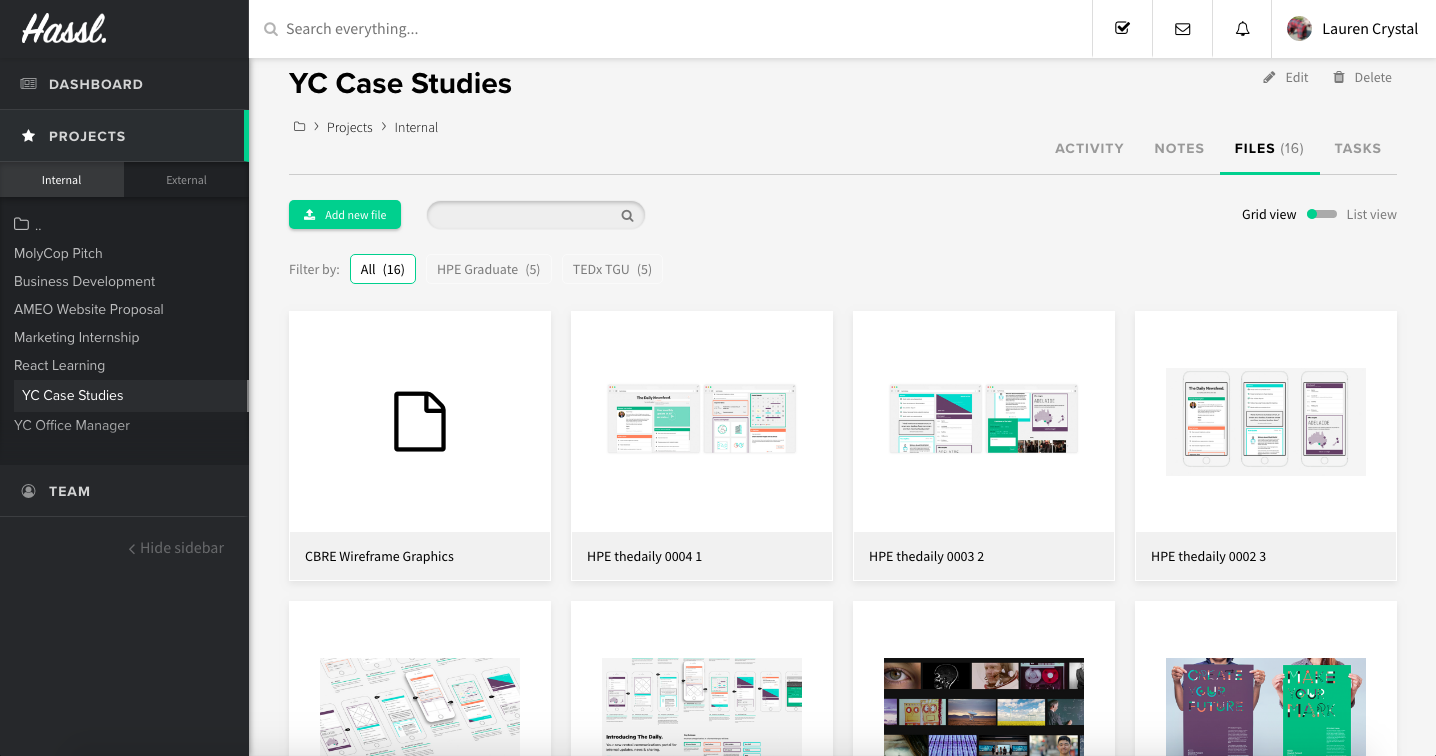The width and height of the screenshot is (1436, 756).
Task: Click Lauren Crystal's profile avatar
Action: tap(1299, 28)
